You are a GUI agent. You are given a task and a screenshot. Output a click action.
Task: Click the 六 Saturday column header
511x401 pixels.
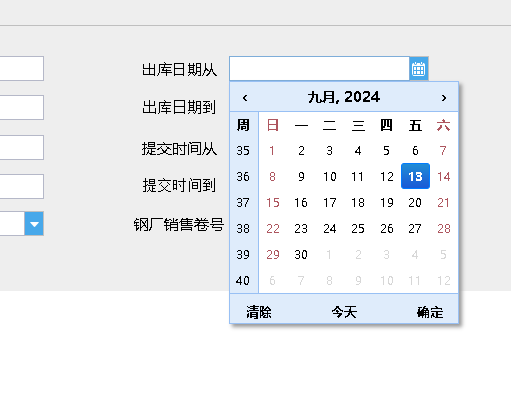[x=443, y=125]
